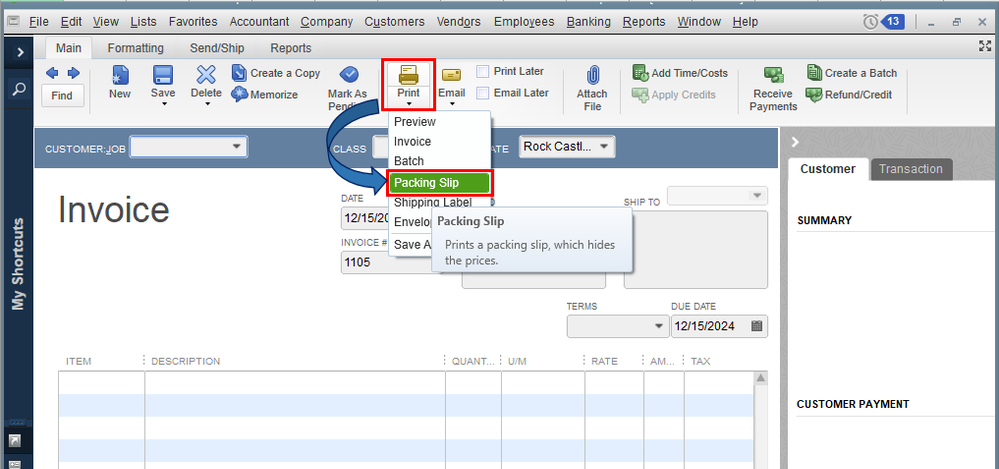This screenshot has width=999, height=469.
Task: Click the My Shortcuts label
Action: (18, 264)
